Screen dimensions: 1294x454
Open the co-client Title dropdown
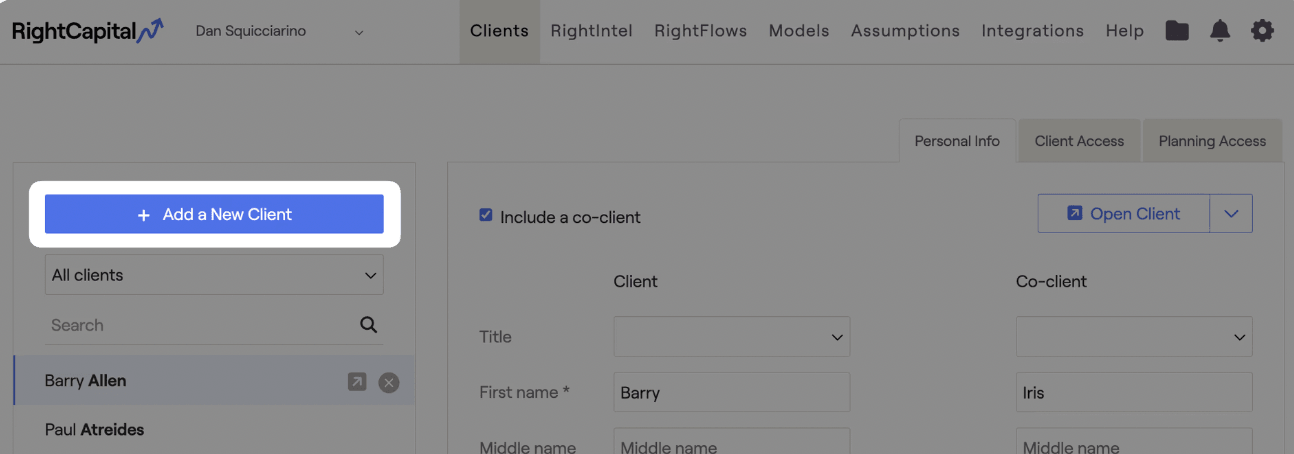(x=1134, y=337)
